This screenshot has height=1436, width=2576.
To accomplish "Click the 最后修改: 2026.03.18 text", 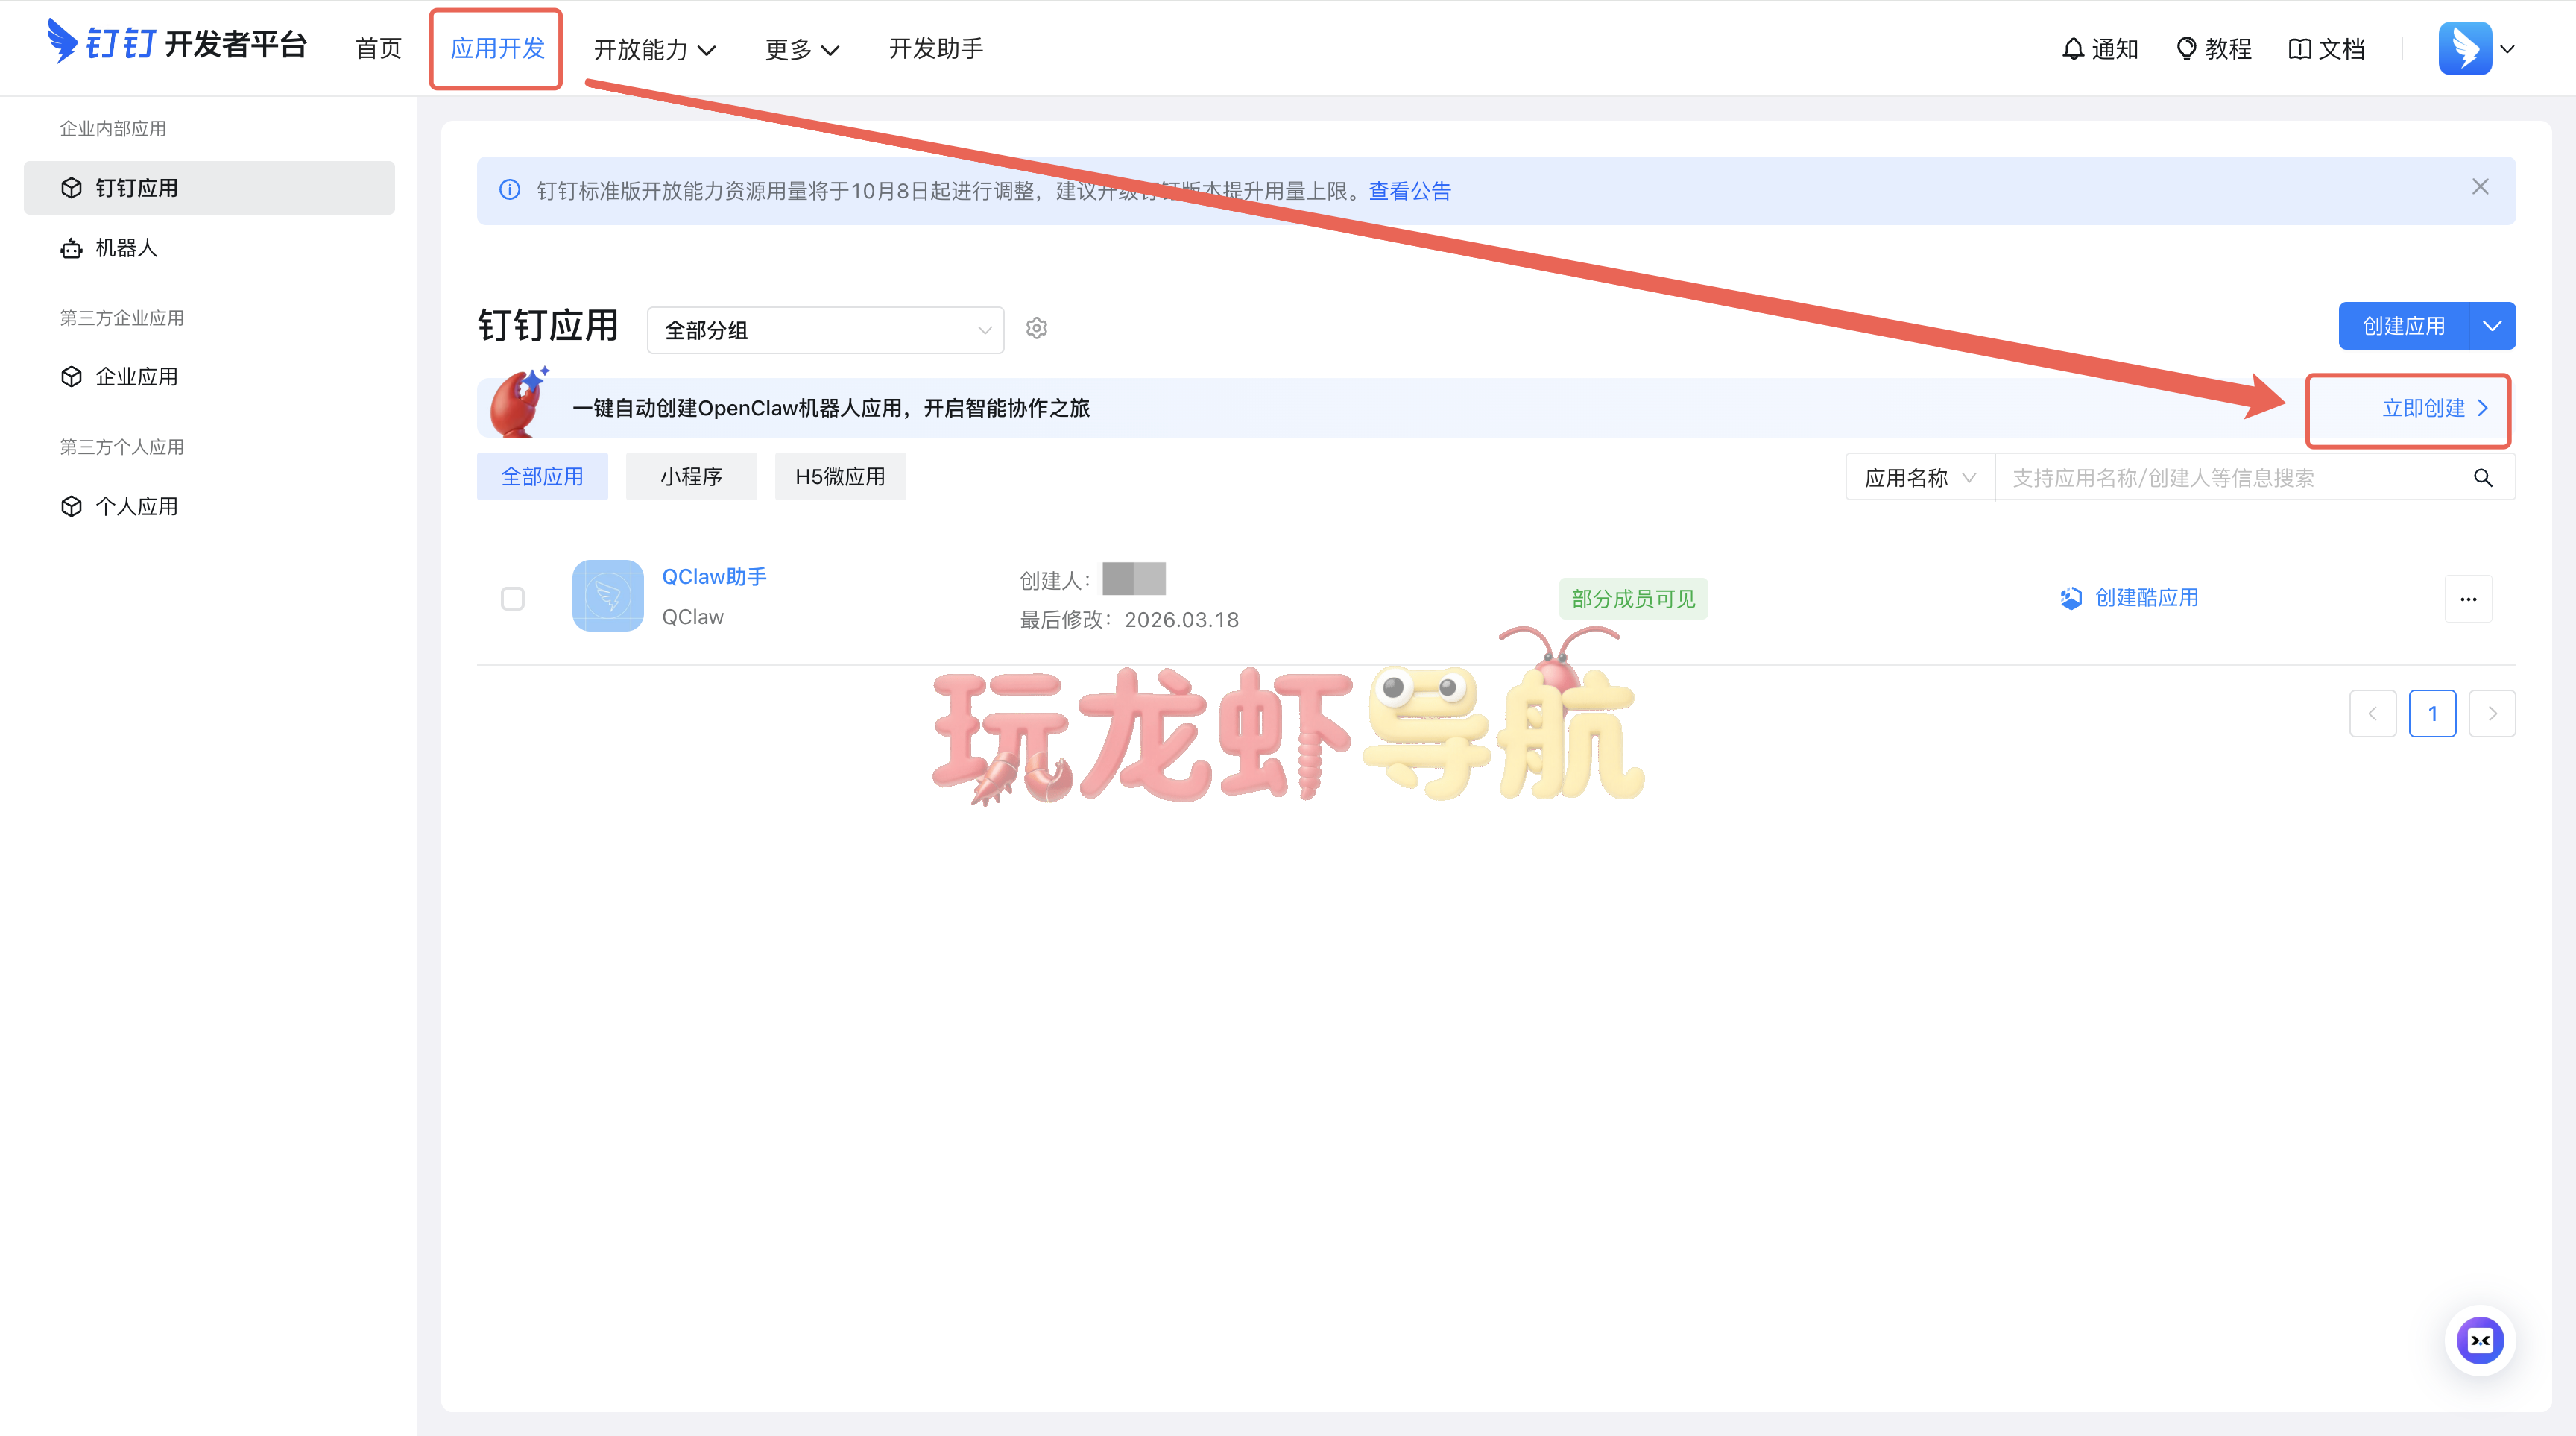I will [1130, 620].
